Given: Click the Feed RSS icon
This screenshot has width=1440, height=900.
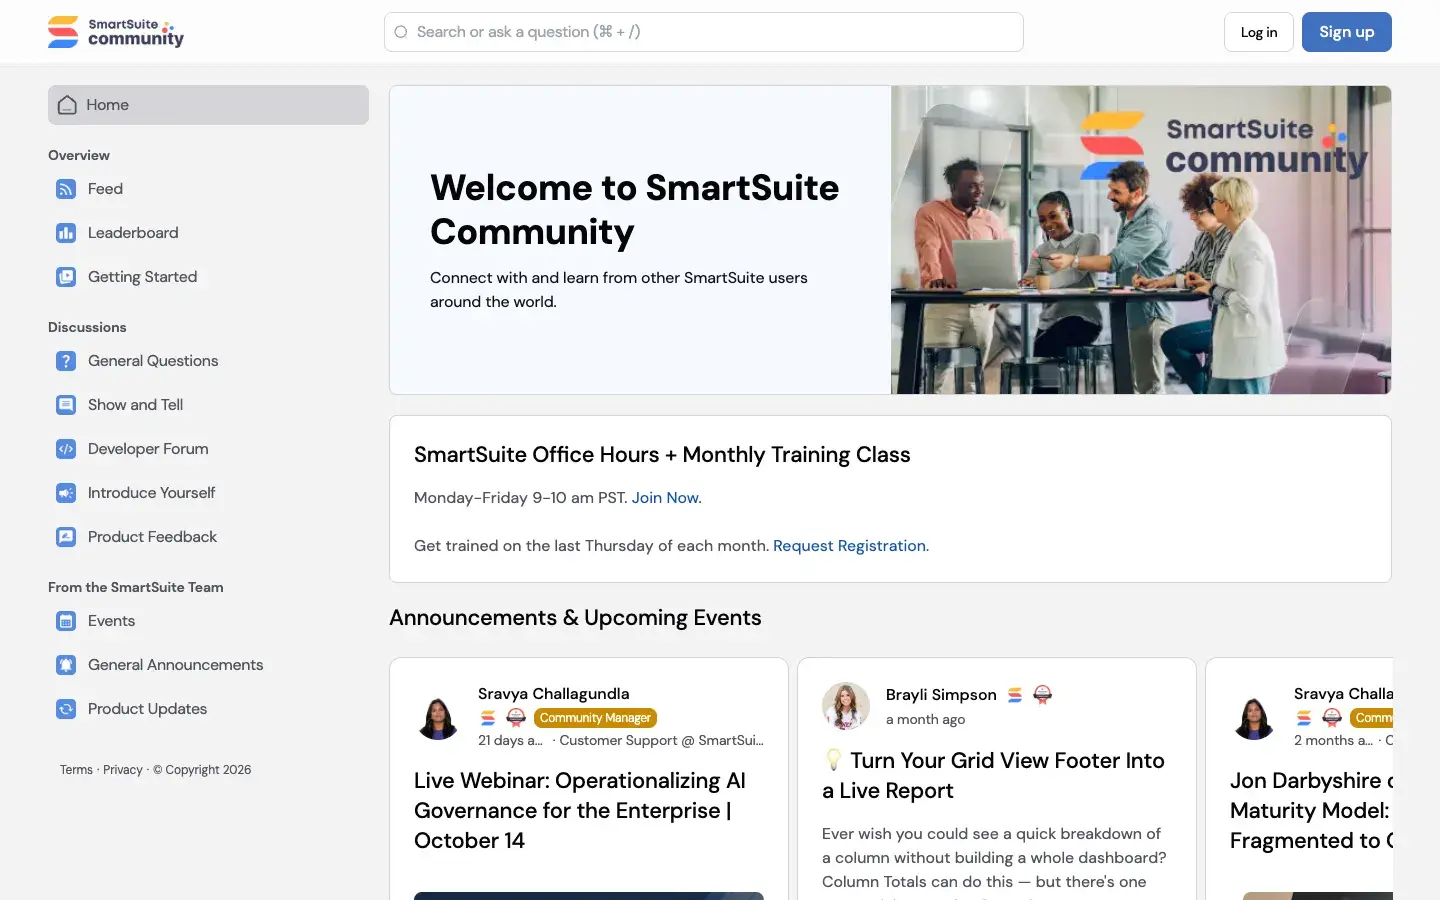Looking at the screenshot, I should pyautogui.click(x=66, y=189).
